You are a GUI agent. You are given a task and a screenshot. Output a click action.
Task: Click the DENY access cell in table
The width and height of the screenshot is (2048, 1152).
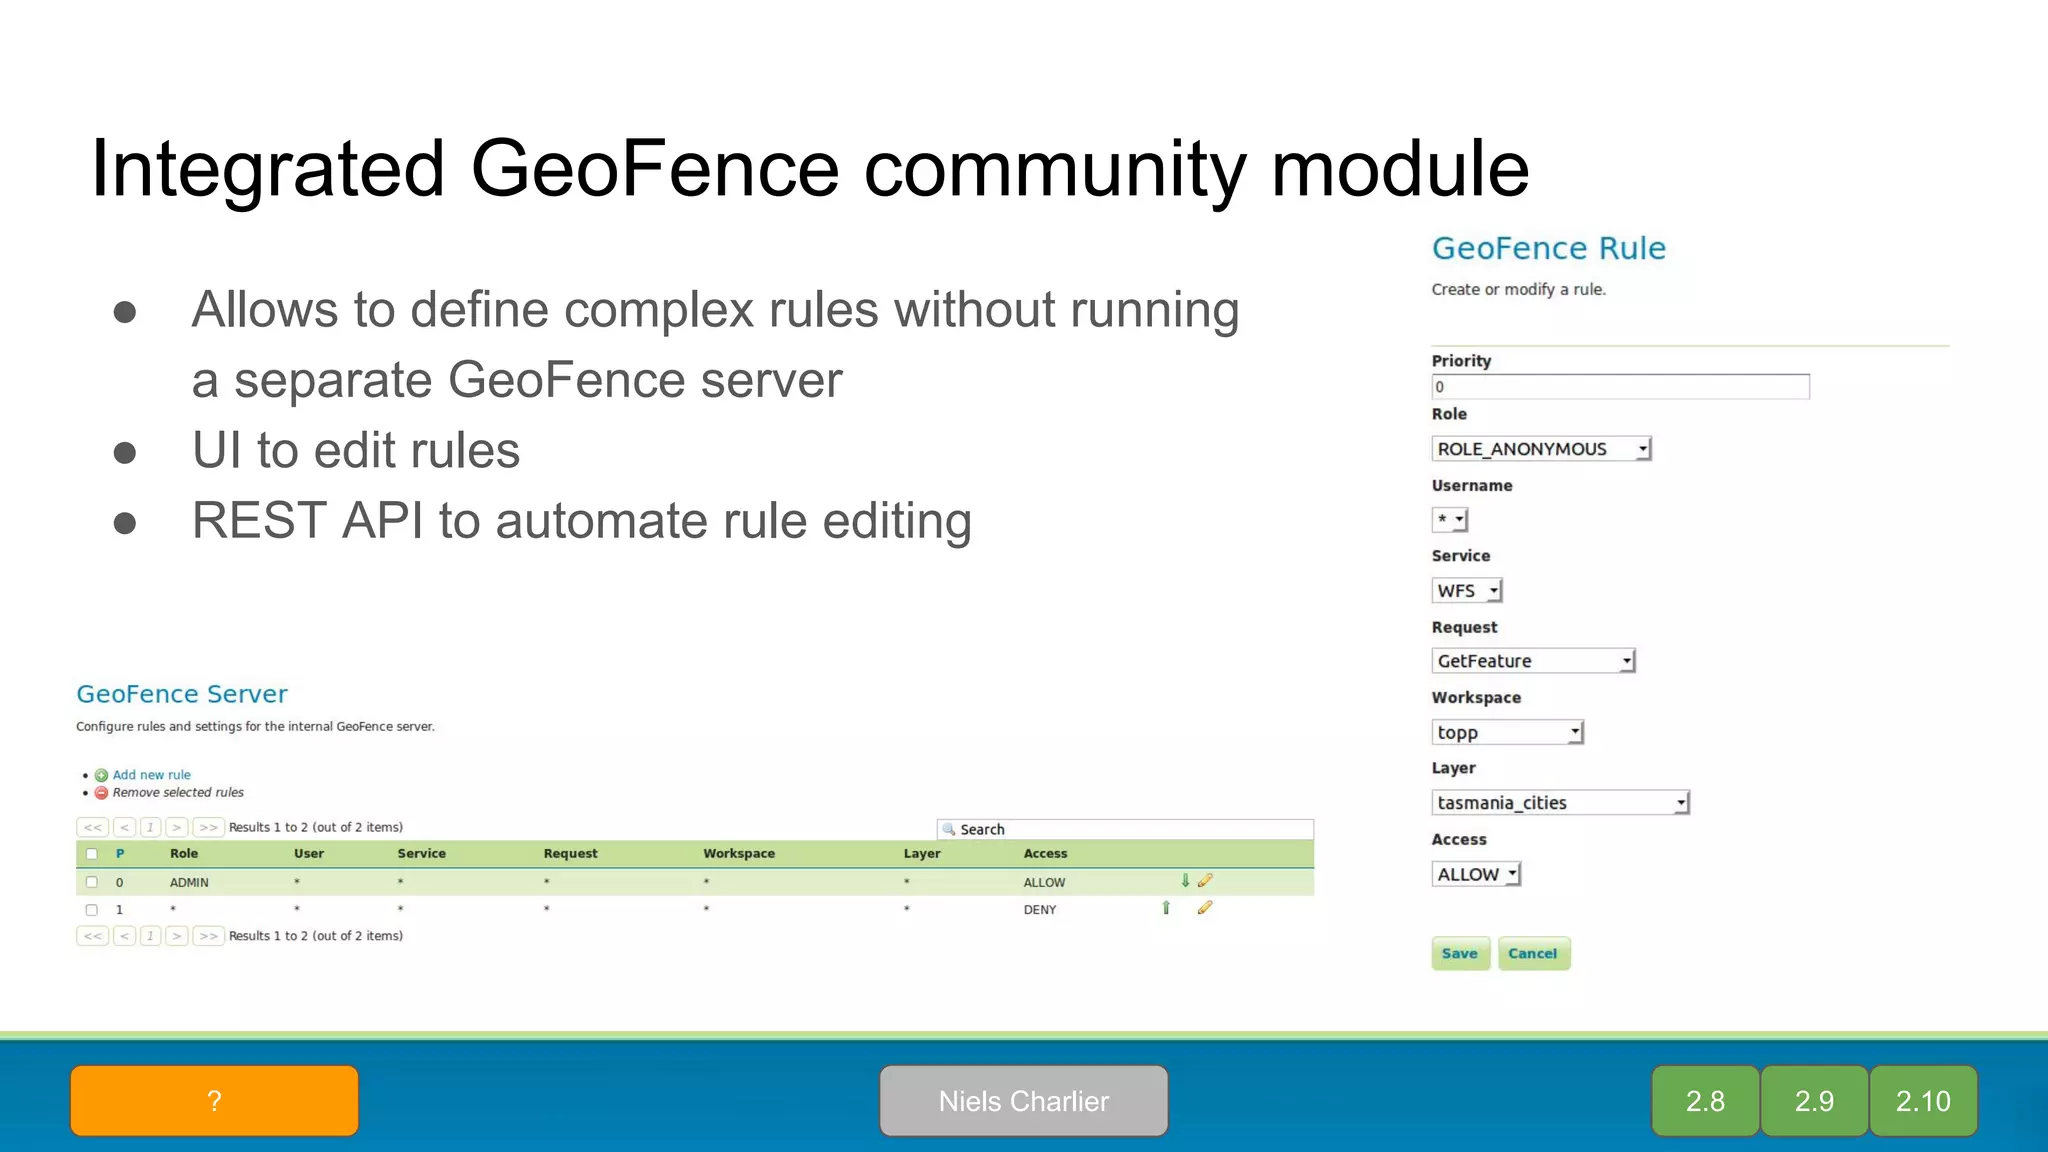click(x=1040, y=910)
